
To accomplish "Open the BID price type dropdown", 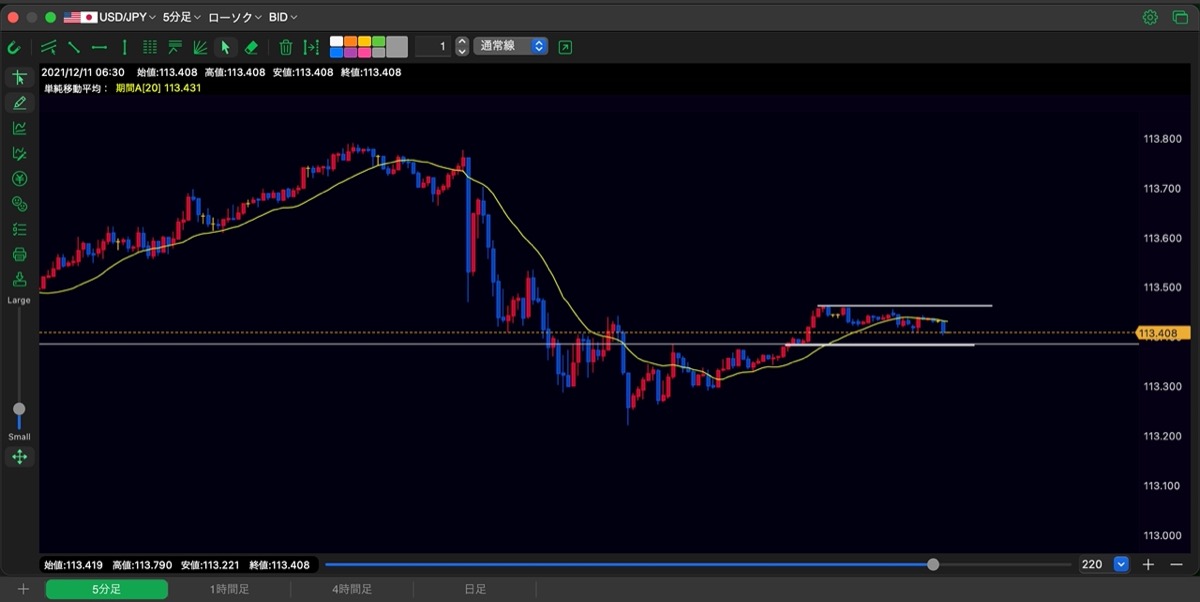I will click(283, 17).
